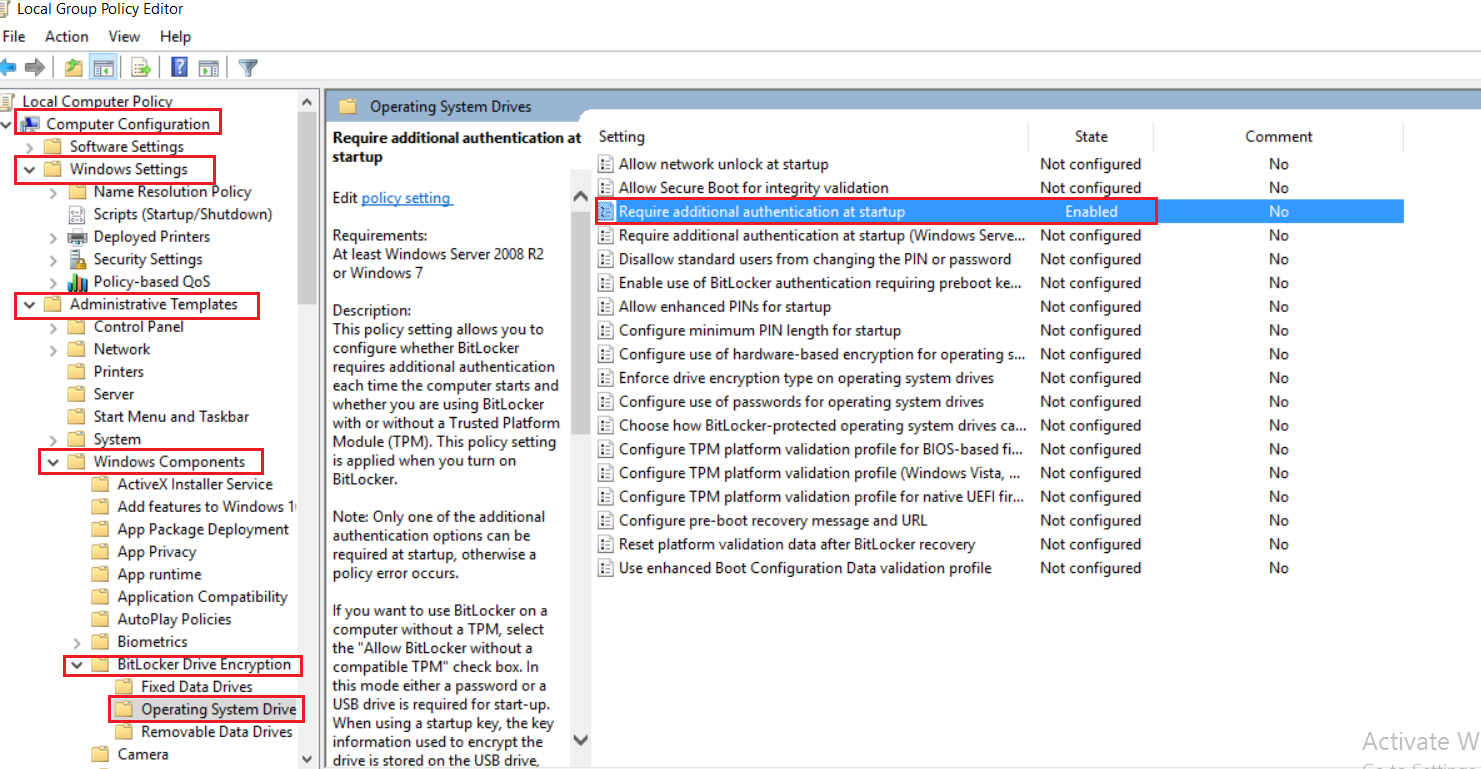Click description pane scroll down arrow
This screenshot has width=1481, height=769.
click(x=581, y=740)
